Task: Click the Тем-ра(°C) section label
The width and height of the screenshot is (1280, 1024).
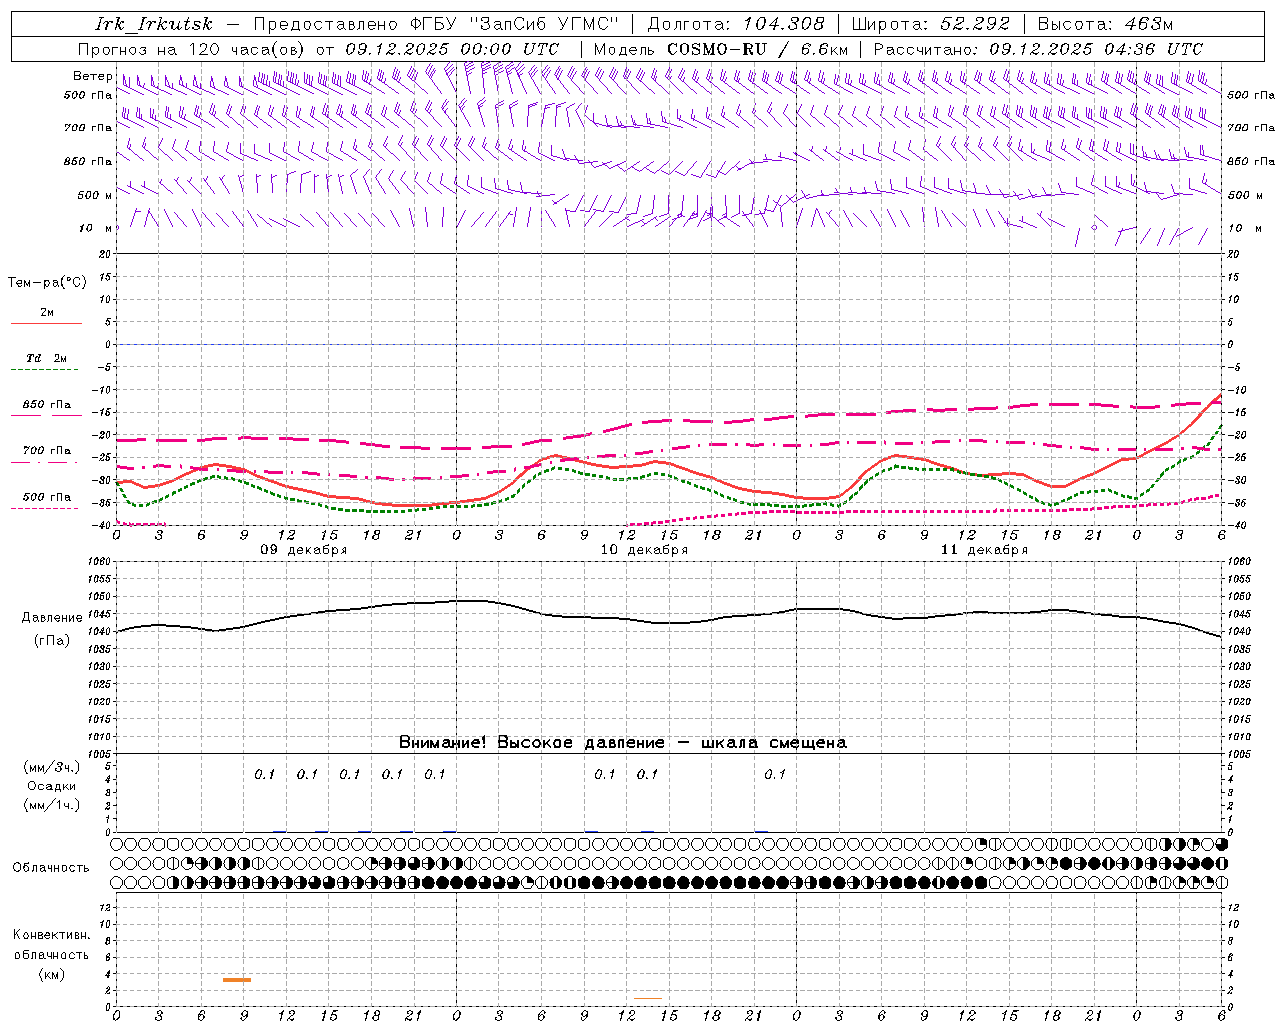Action: pos(47,283)
